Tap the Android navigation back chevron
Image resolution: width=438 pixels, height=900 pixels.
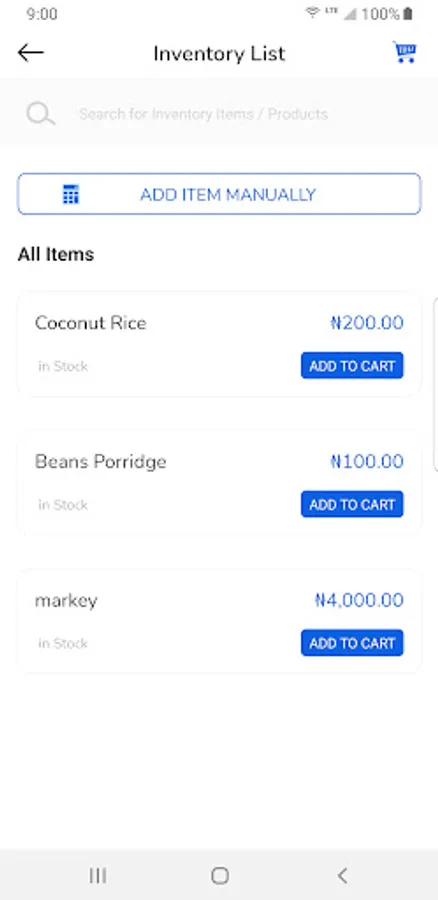coord(342,875)
